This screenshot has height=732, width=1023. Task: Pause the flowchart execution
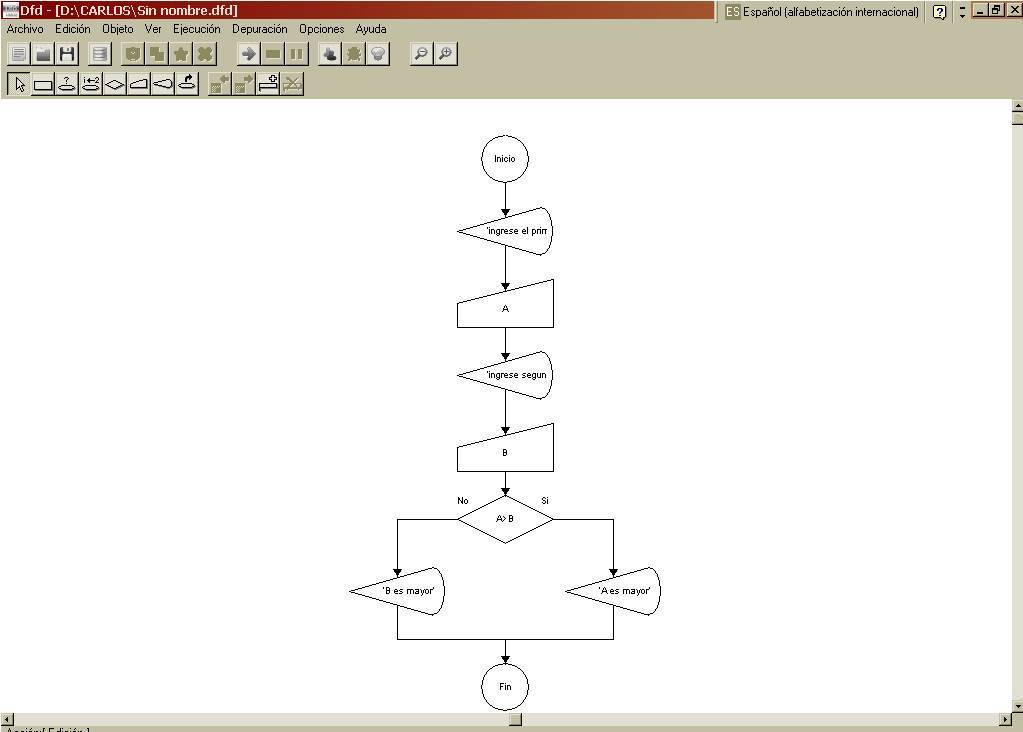coord(295,53)
